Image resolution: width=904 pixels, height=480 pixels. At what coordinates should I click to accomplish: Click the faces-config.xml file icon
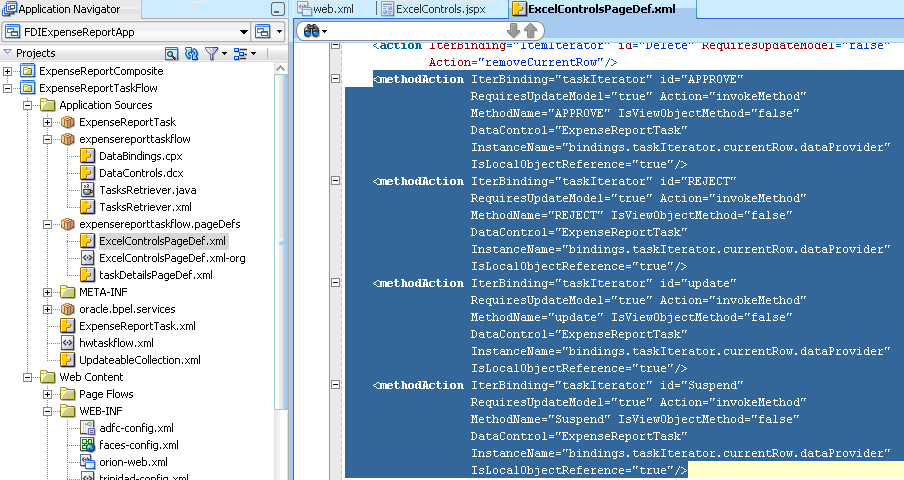click(87, 445)
